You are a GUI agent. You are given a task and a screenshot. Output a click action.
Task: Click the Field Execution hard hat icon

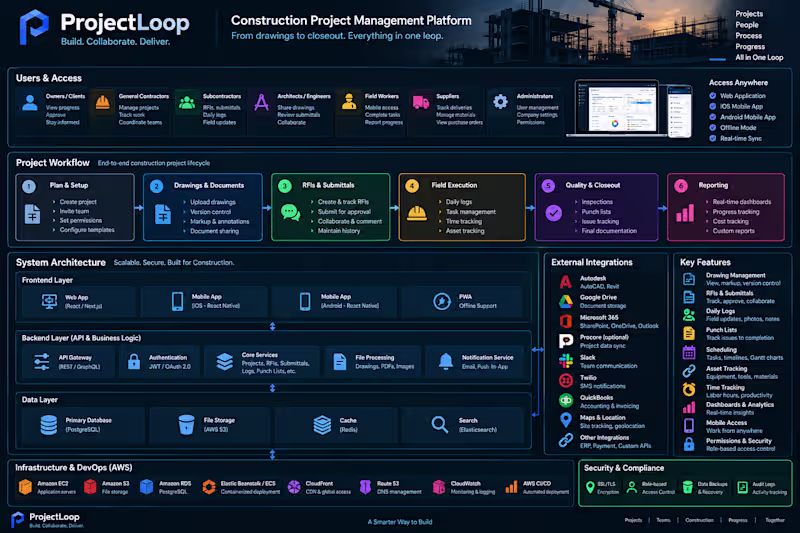pyautogui.click(x=417, y=213)
